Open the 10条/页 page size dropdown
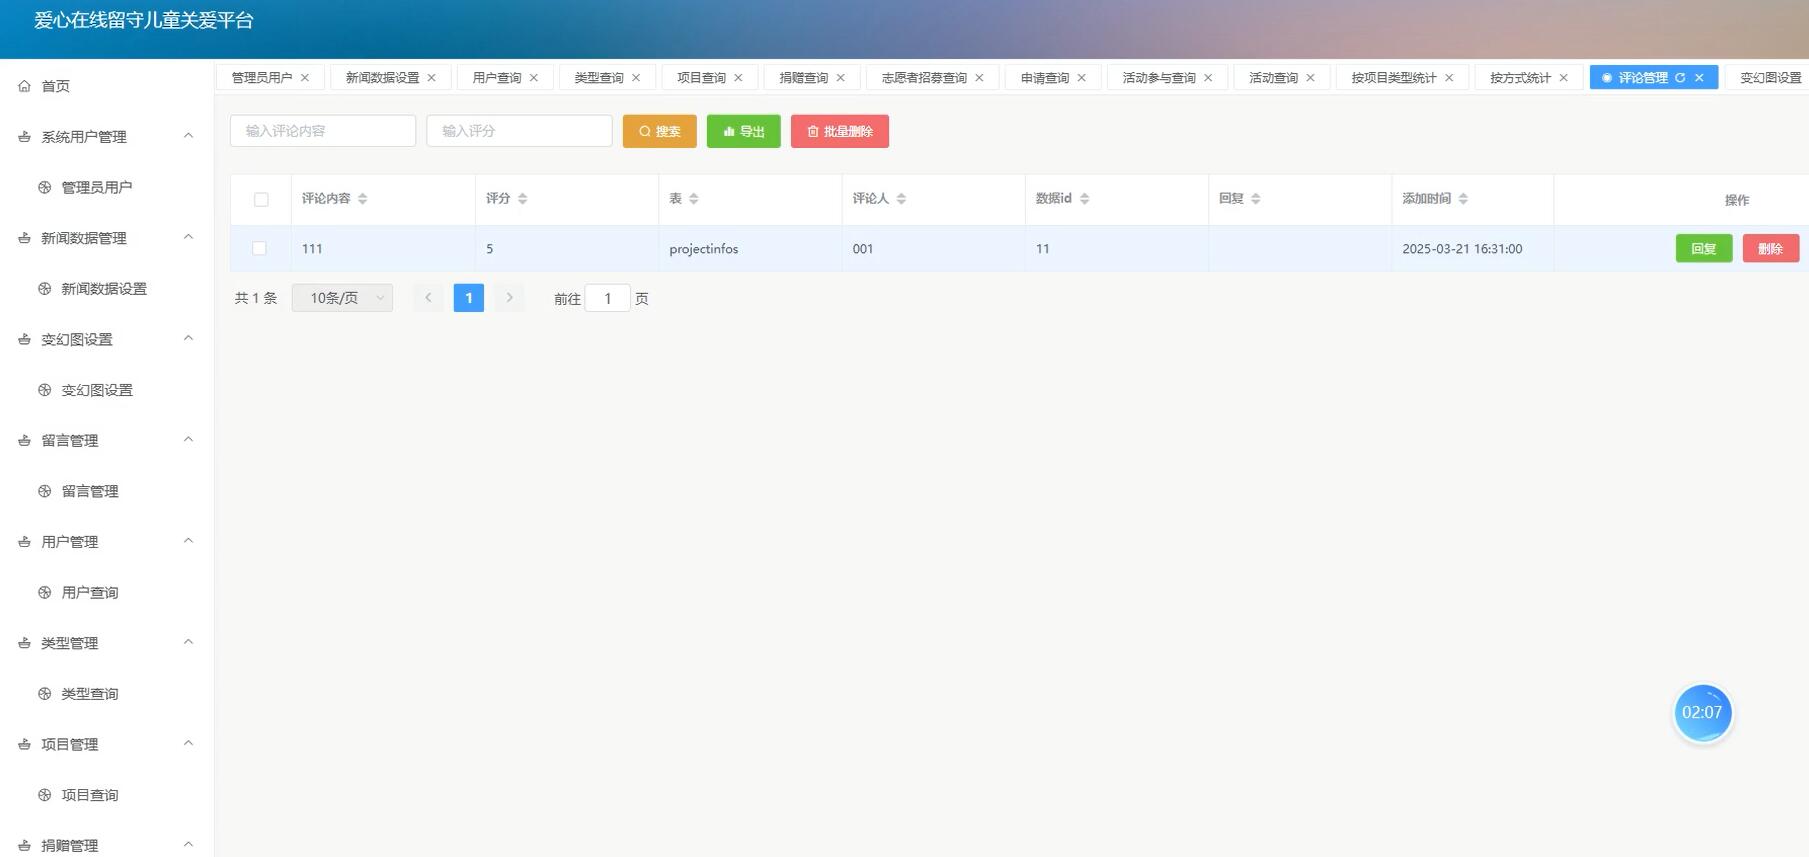1809x857 pixels. pos(342,298)
